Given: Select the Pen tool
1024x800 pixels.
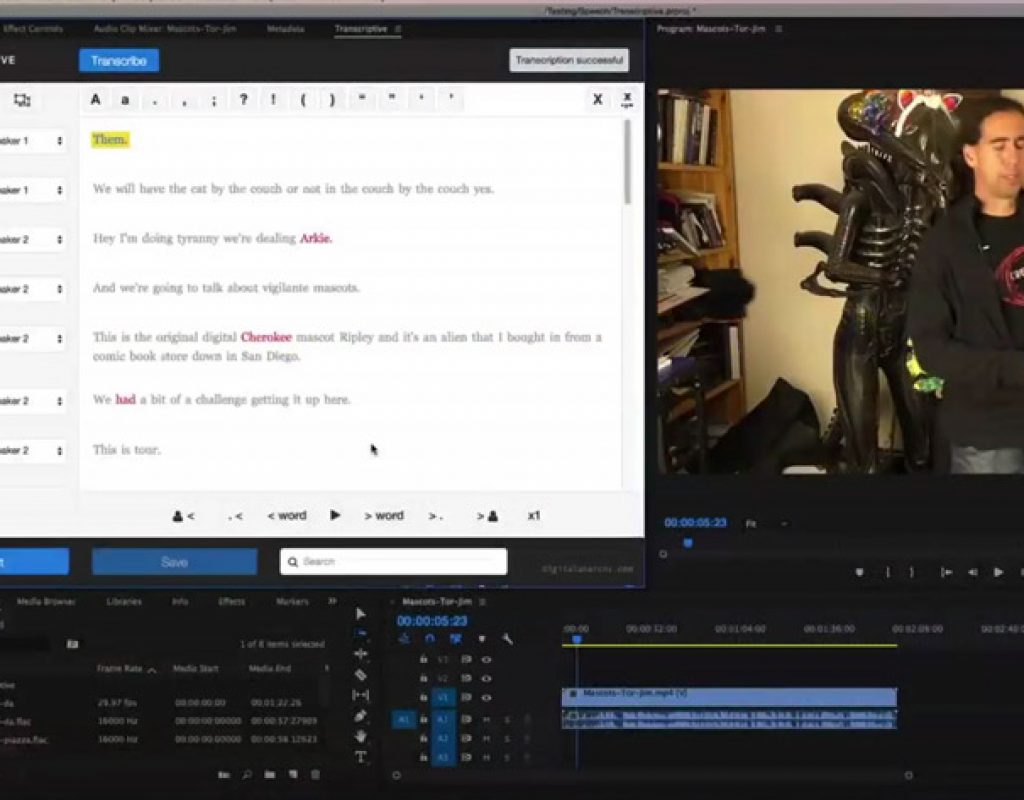Looking at the screenshot, I should pos(360,716).
